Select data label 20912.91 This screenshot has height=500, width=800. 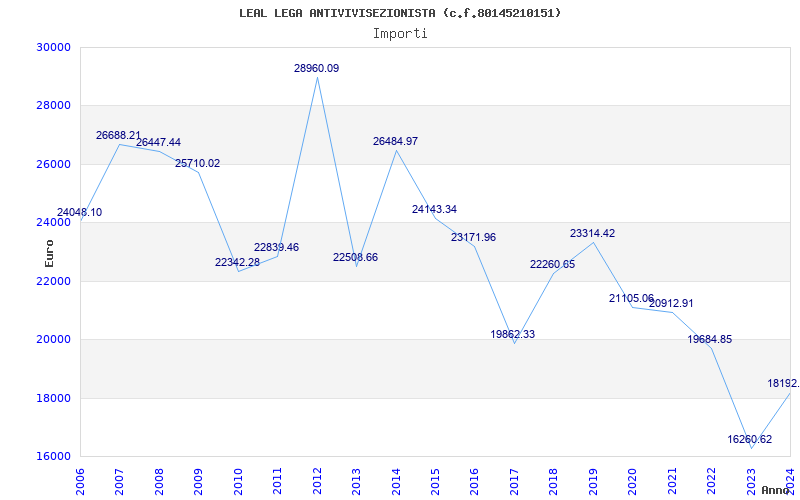point(671,304)
